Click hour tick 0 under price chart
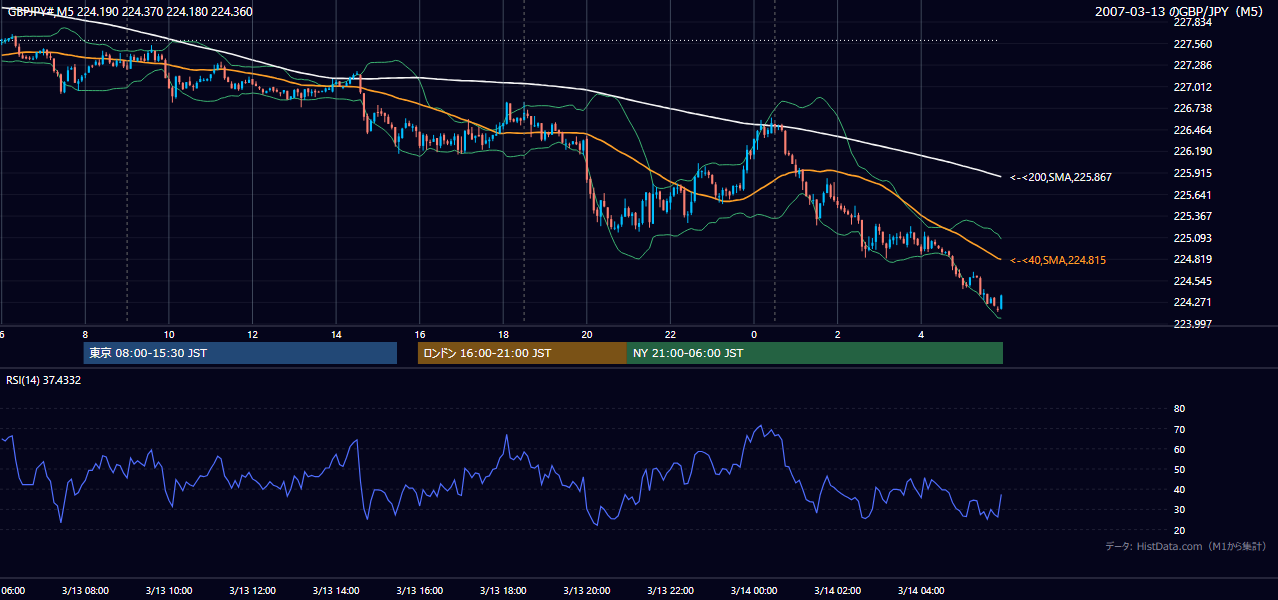 [753, 334]
